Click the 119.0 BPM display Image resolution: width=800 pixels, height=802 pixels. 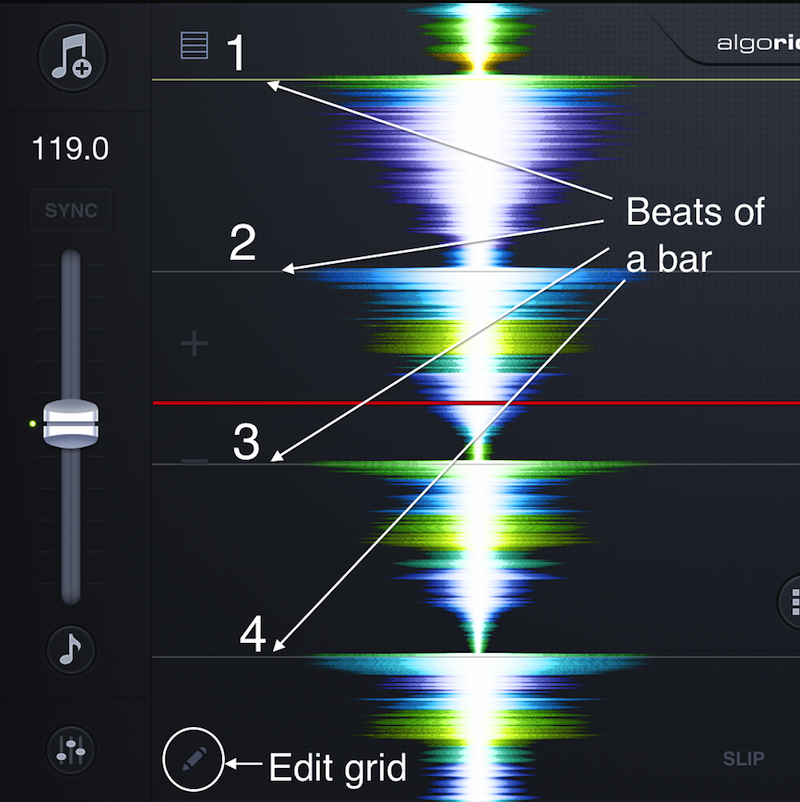click(70, 150)
